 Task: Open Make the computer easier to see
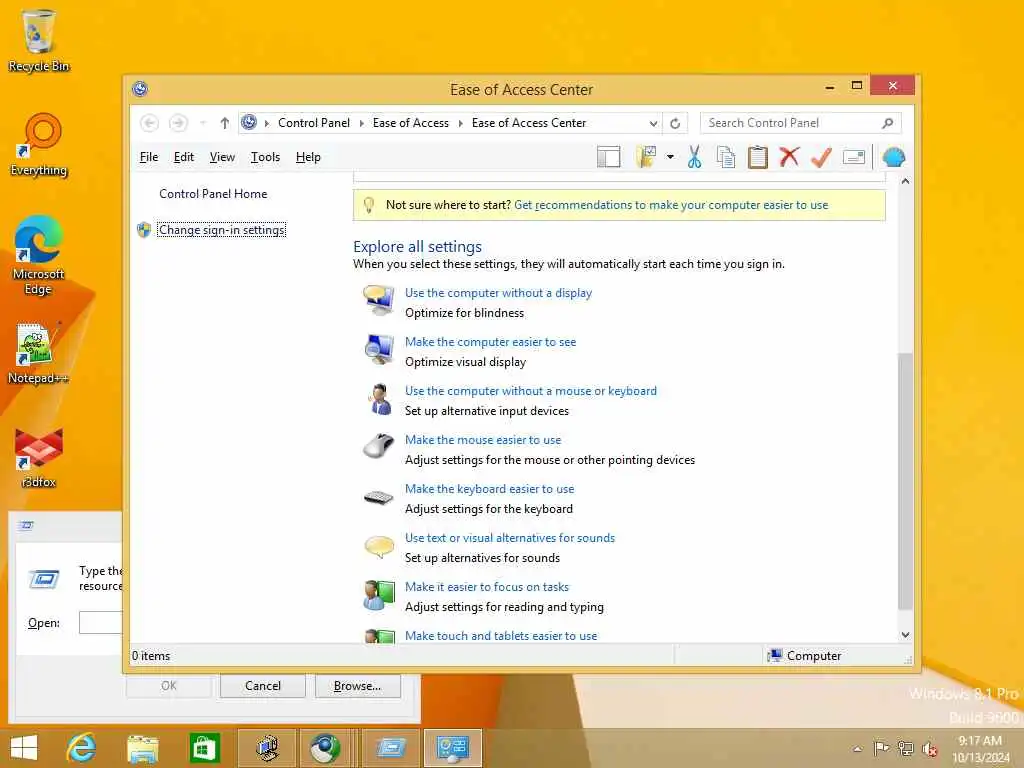(490, 342)
